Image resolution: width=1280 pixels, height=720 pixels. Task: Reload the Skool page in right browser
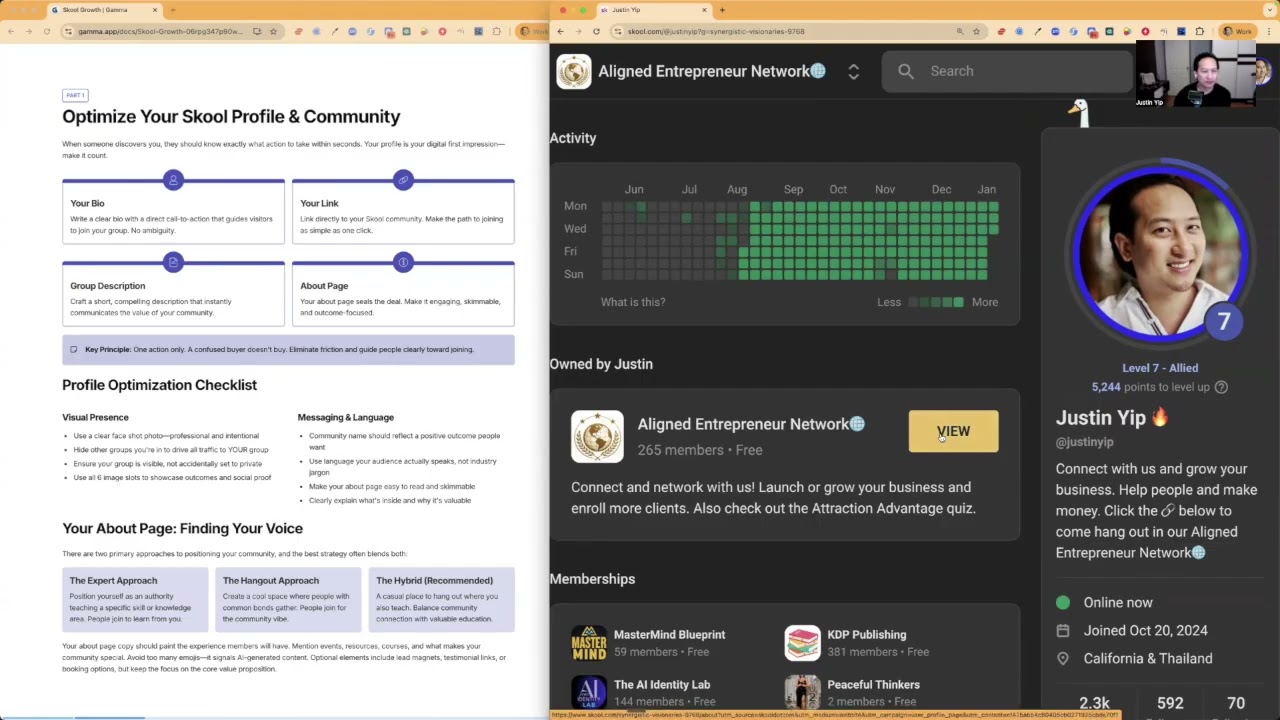tap(596, 31)
